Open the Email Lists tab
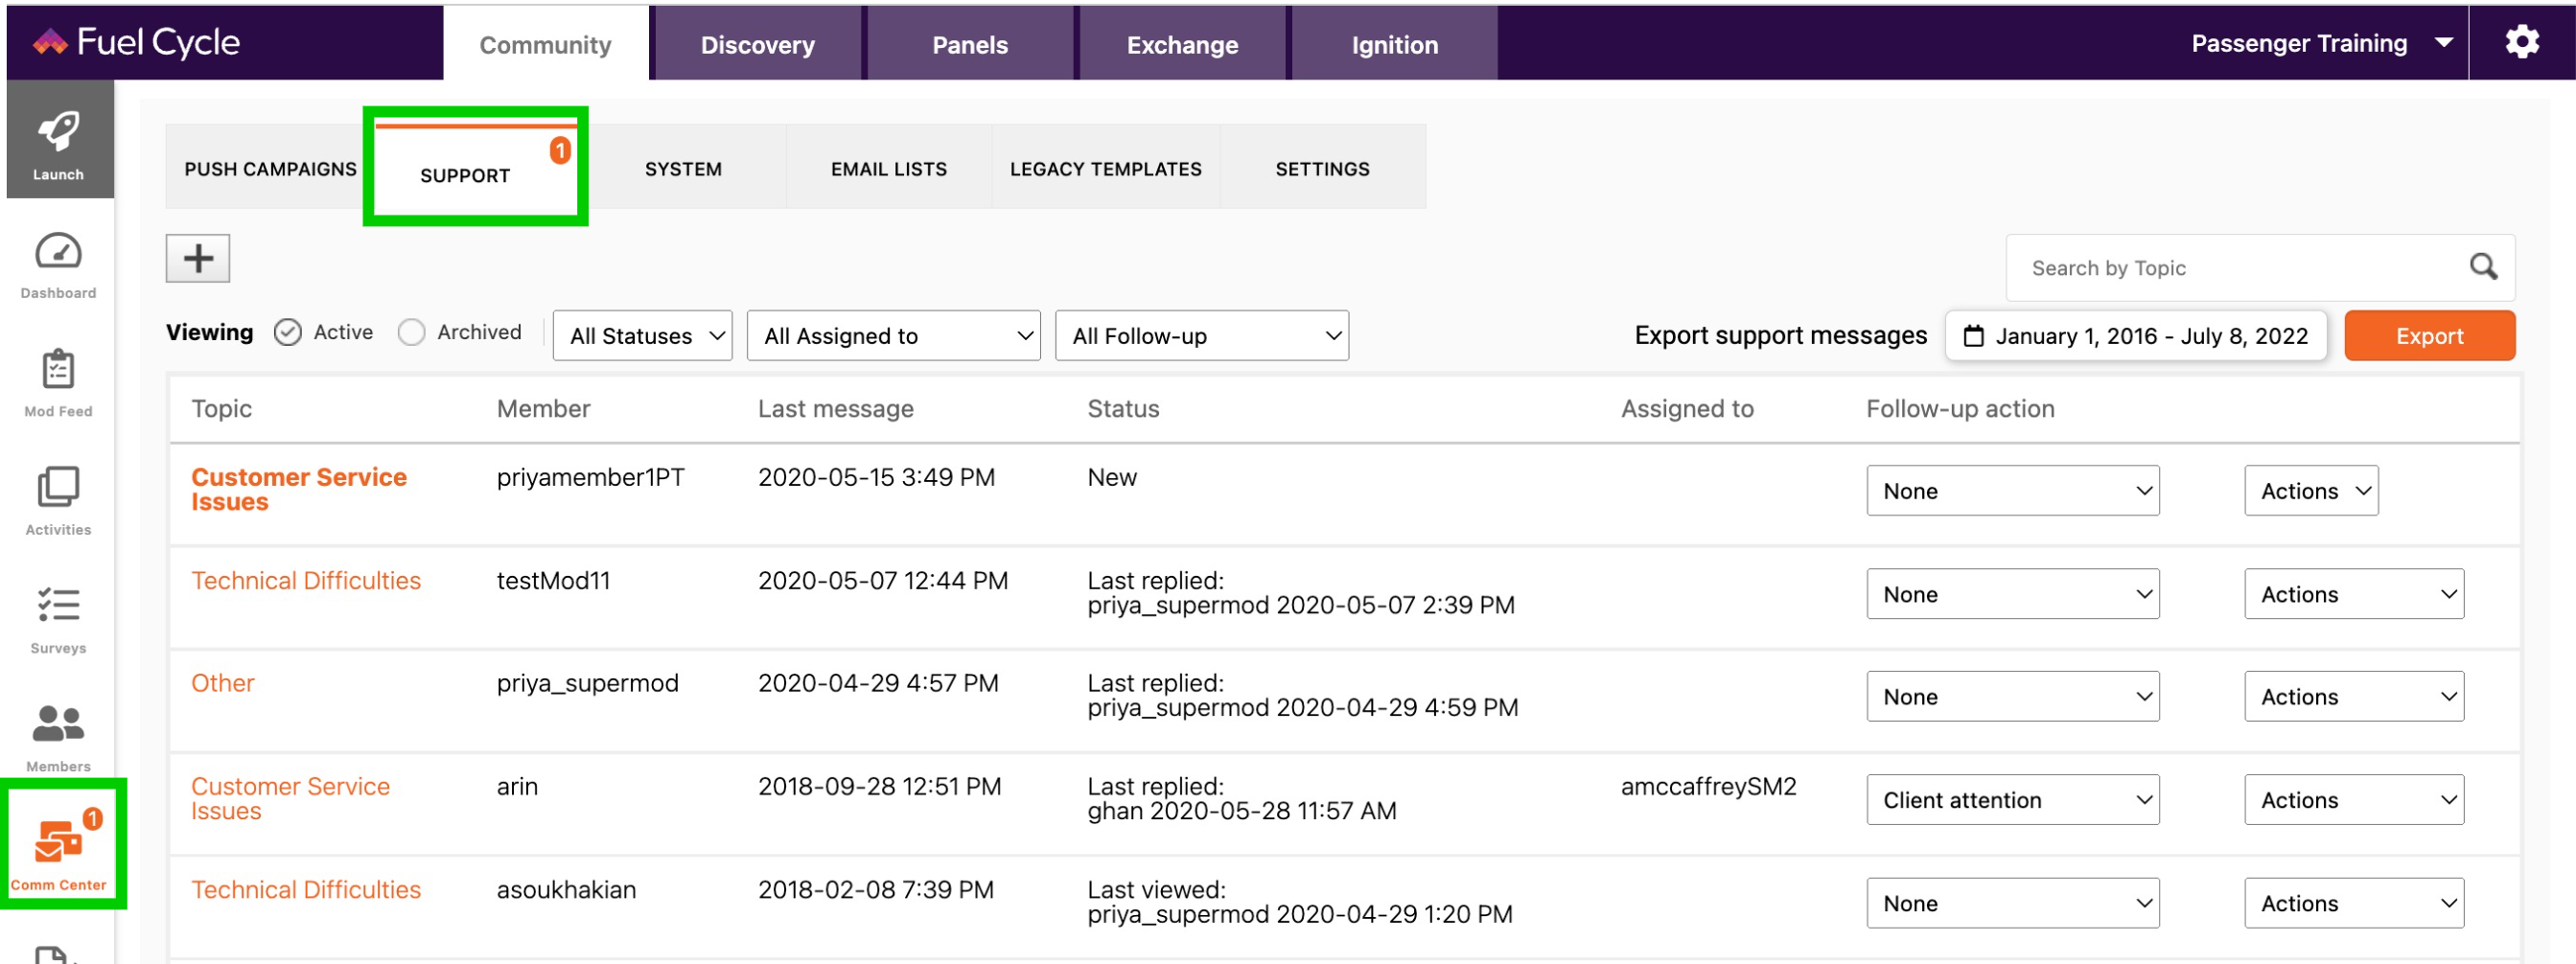Screen dimensions: 2576x964 pyautogui.click(x=888, y=168)
